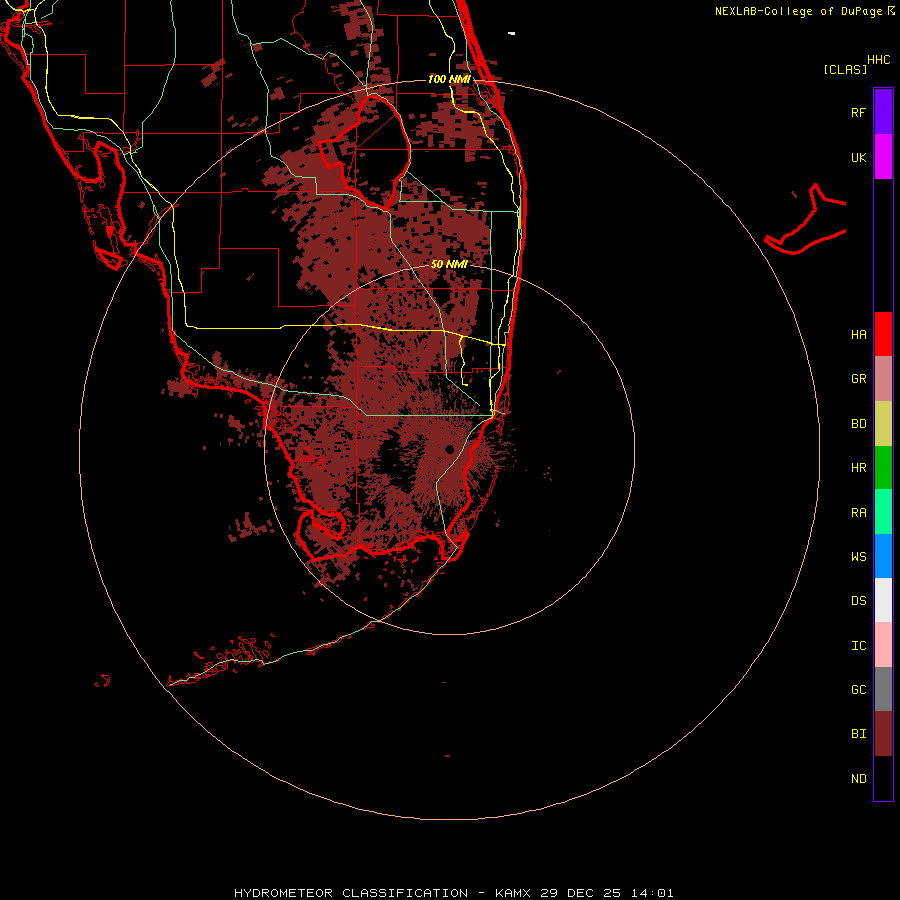
Task: Click the HA legend label
Action: 858,334
